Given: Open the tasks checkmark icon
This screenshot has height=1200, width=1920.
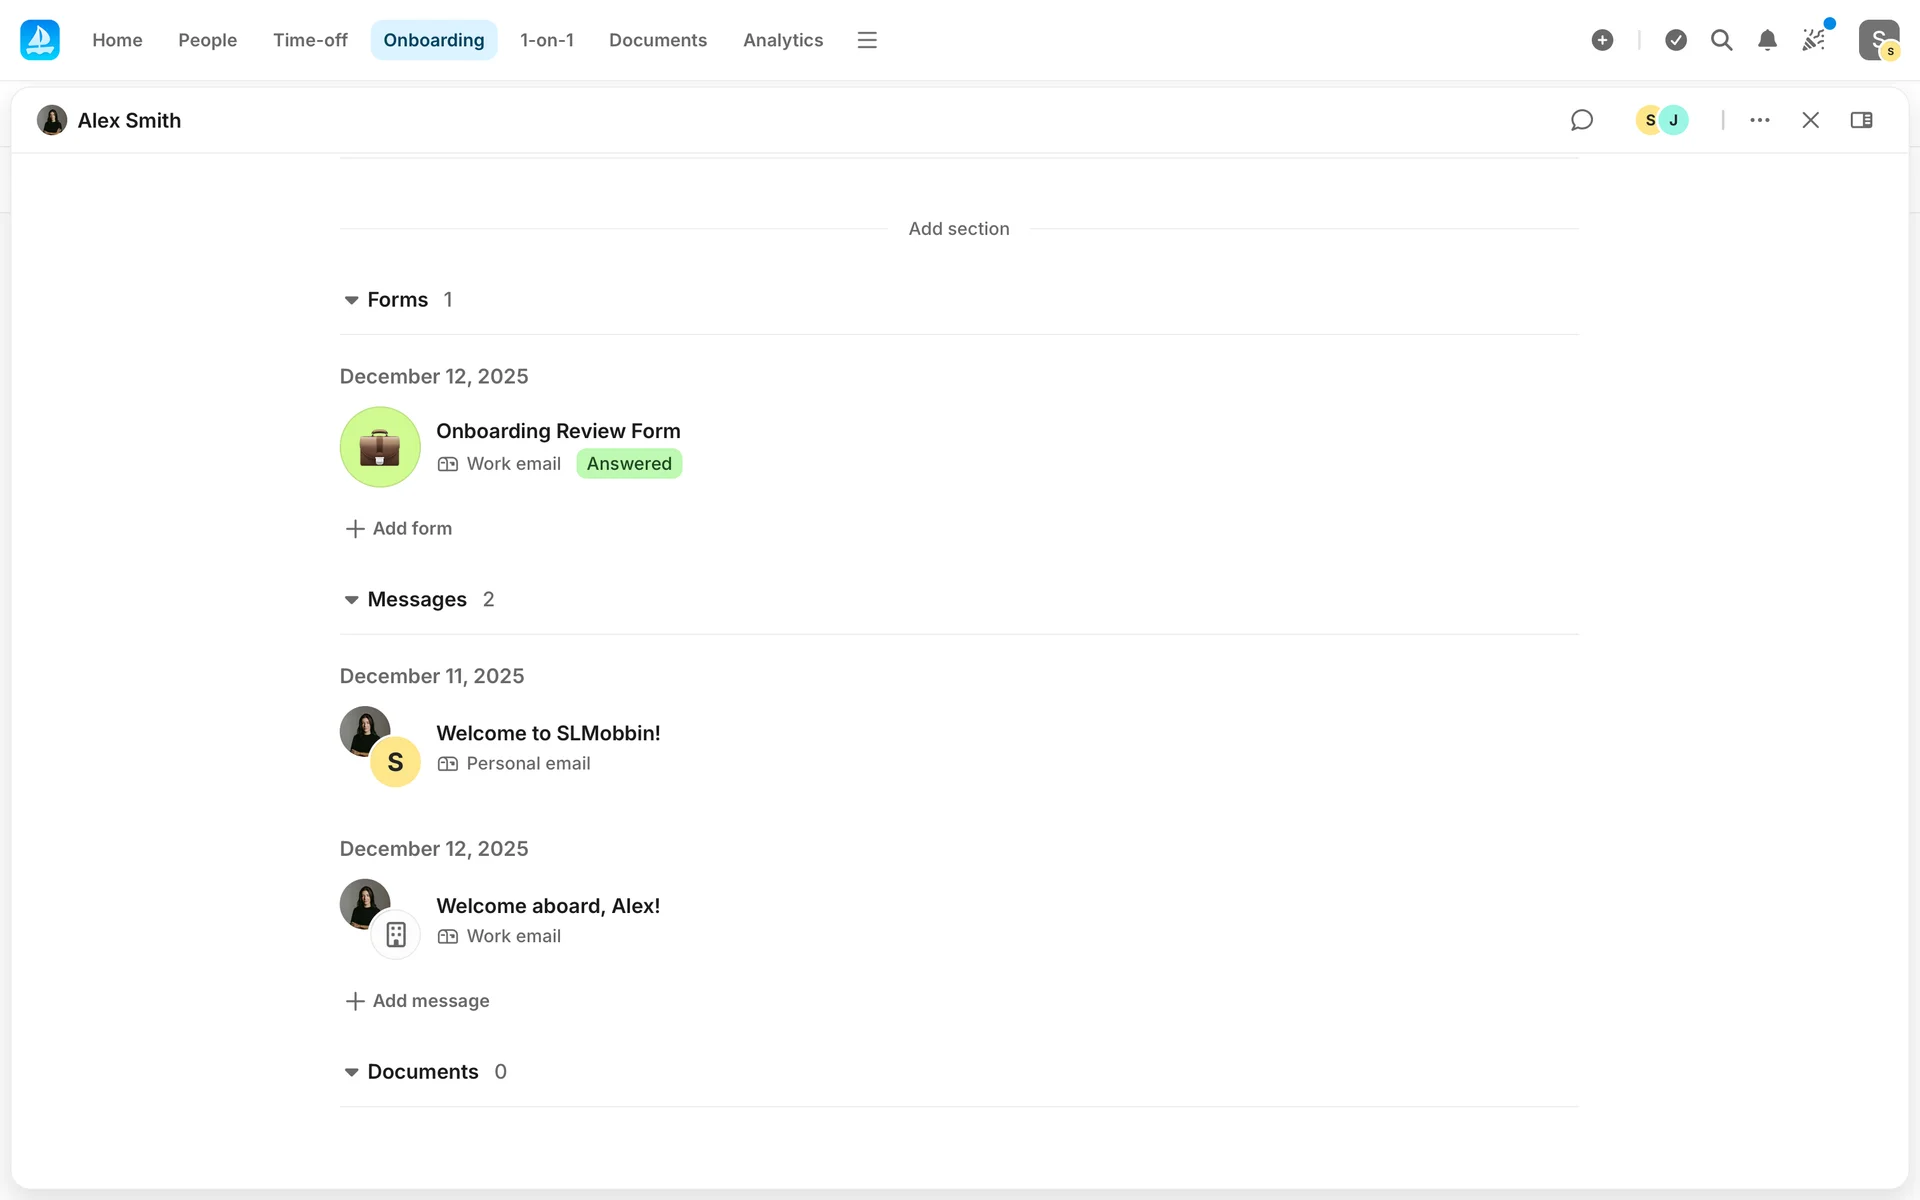Looking at the screenshot, I should (1676, 40).
